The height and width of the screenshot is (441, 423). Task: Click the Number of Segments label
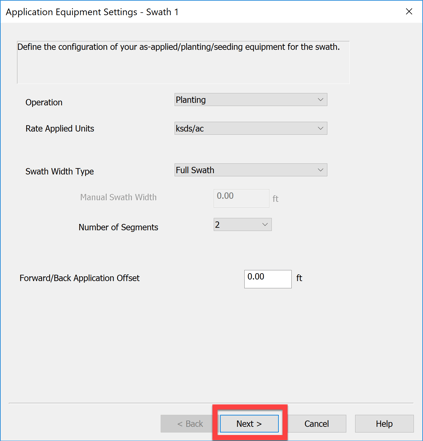[118, 227]
